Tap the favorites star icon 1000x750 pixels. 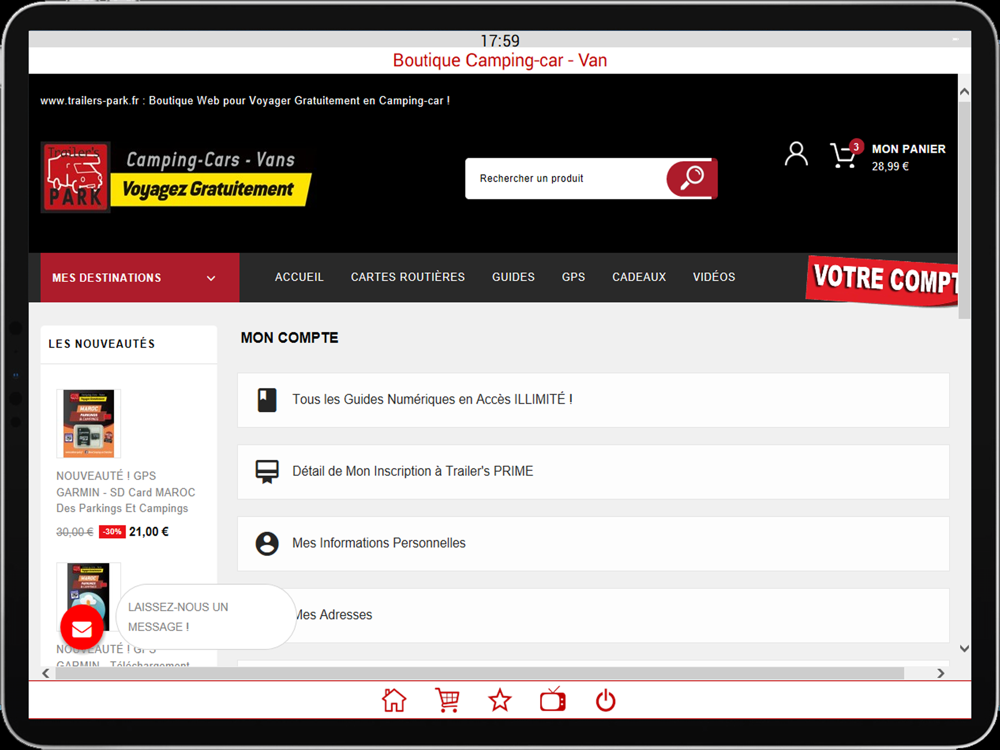click(500, 700)
